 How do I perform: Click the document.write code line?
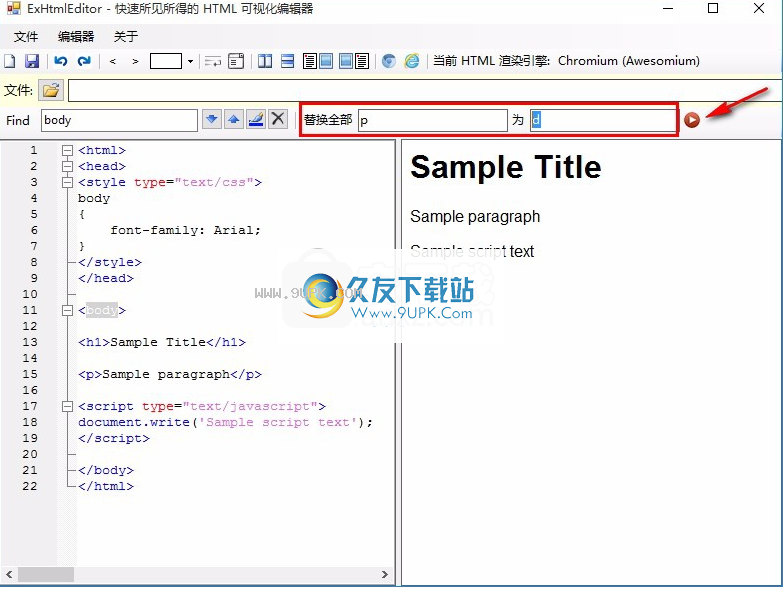pyautogui.click(x=225, y=422)
